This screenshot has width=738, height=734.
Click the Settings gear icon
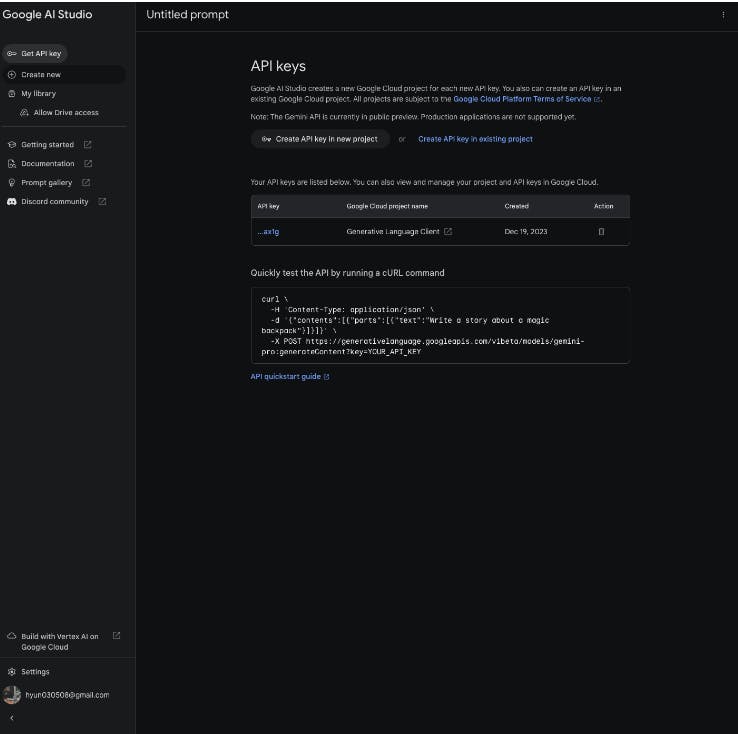(x=12, y=672)
